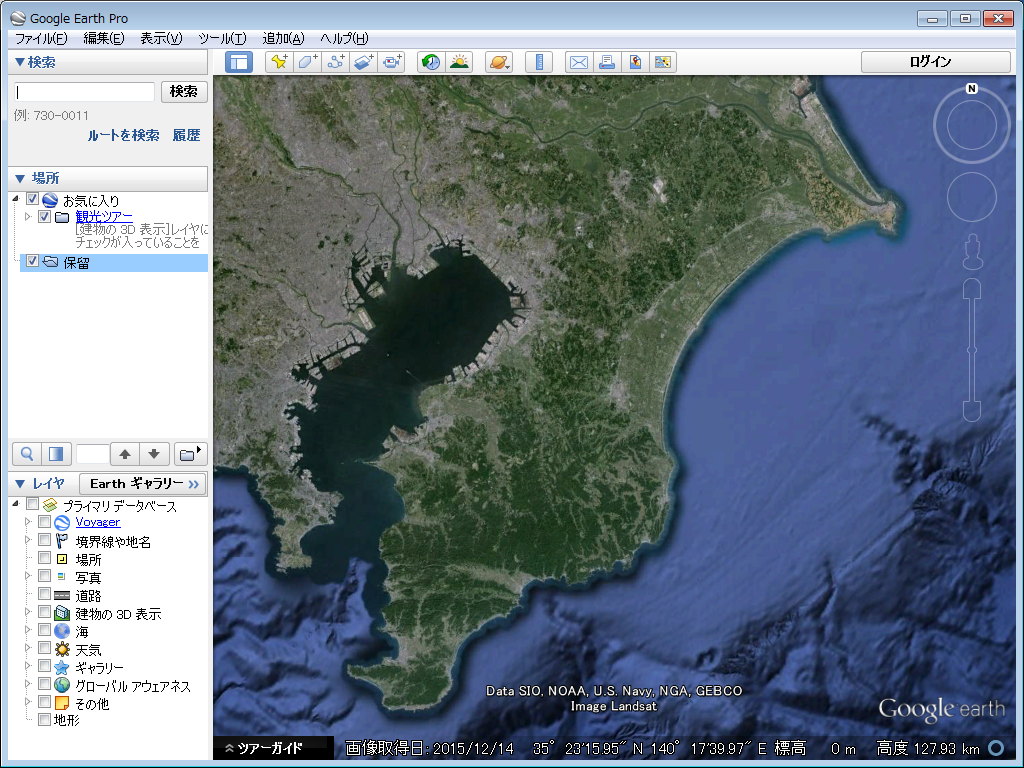Enable the 道路 layer checkbox
The height and width of the screenshot is (768, 1024).
44,594
